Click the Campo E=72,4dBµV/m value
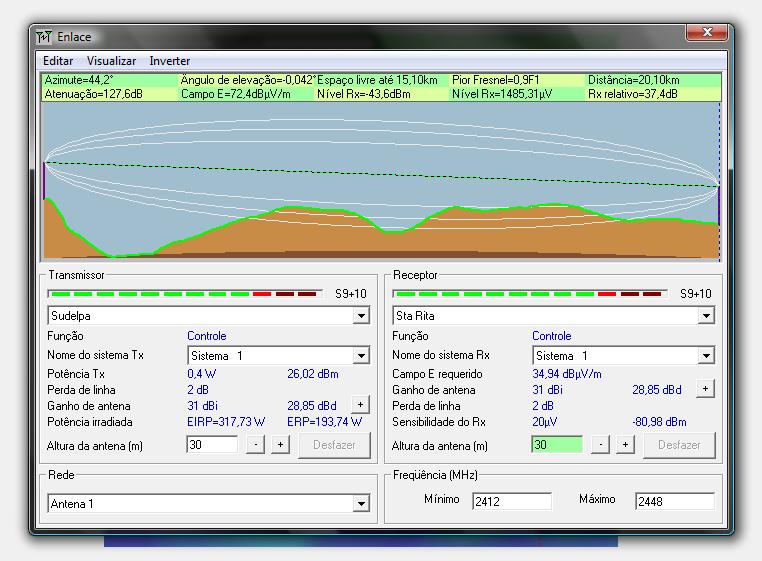762x561 pixels. point(236,94)
